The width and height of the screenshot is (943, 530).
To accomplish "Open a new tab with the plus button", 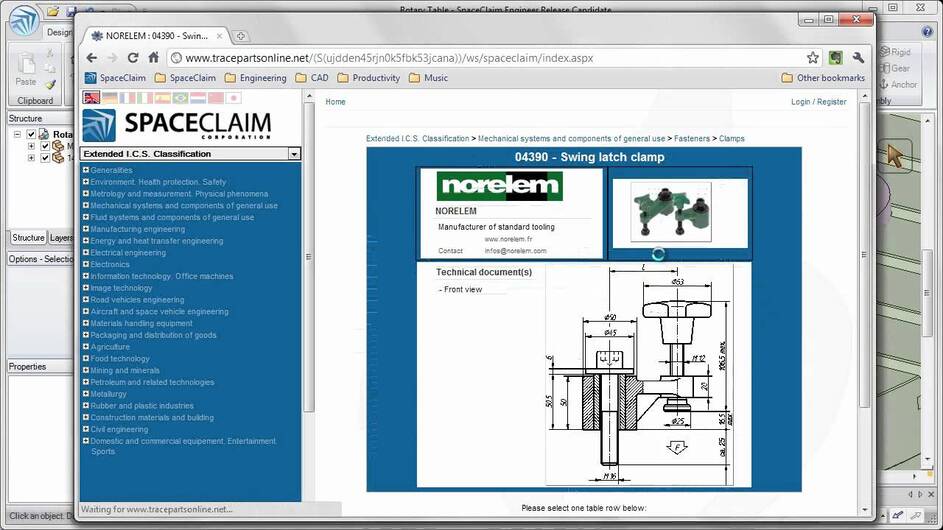I will (241, 36).
